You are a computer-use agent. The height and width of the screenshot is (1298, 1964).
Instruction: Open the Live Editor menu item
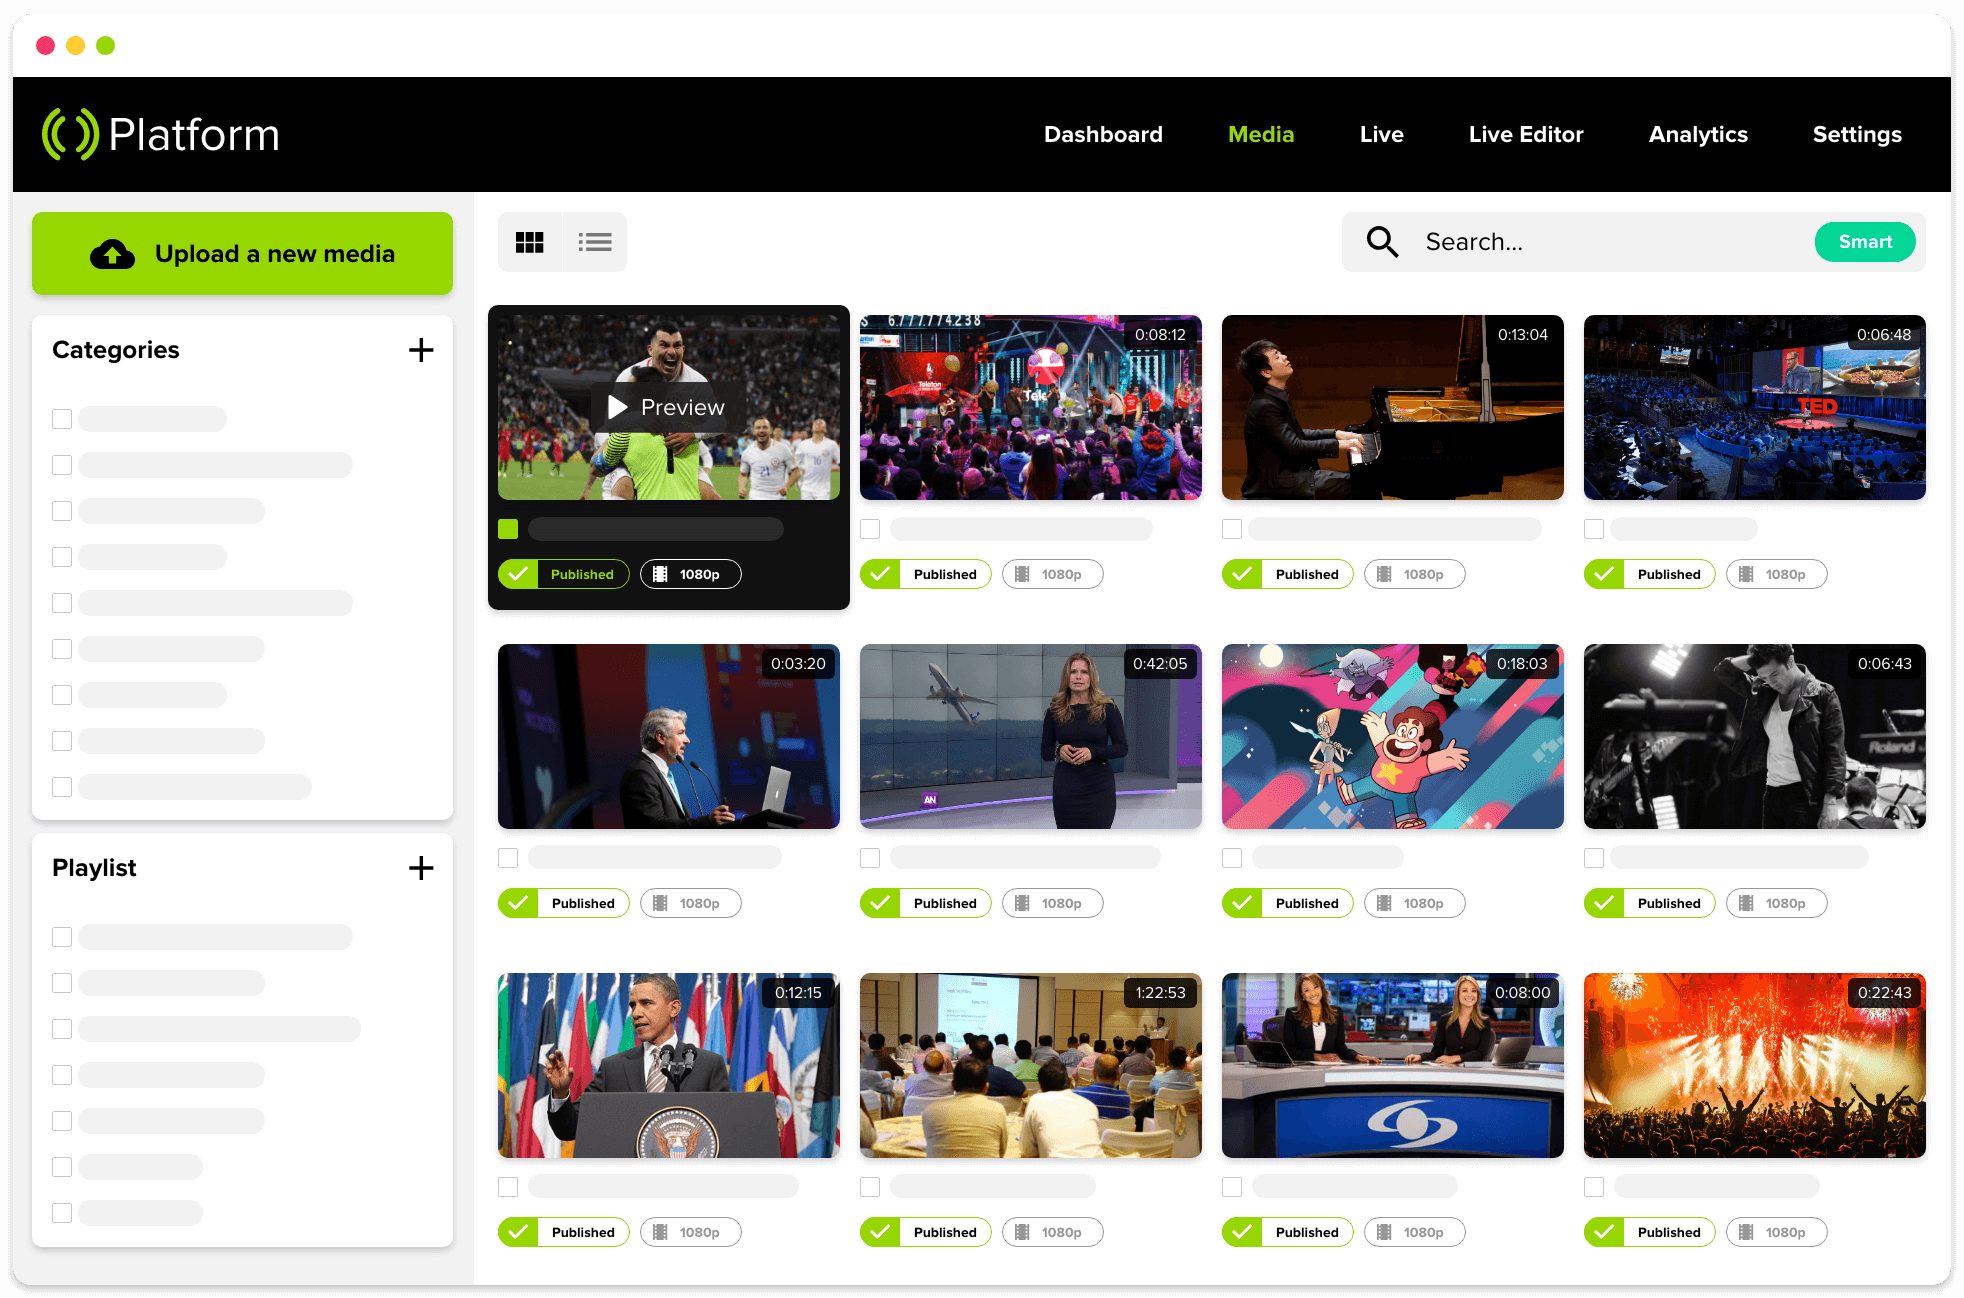click(x=1526, y=134)
